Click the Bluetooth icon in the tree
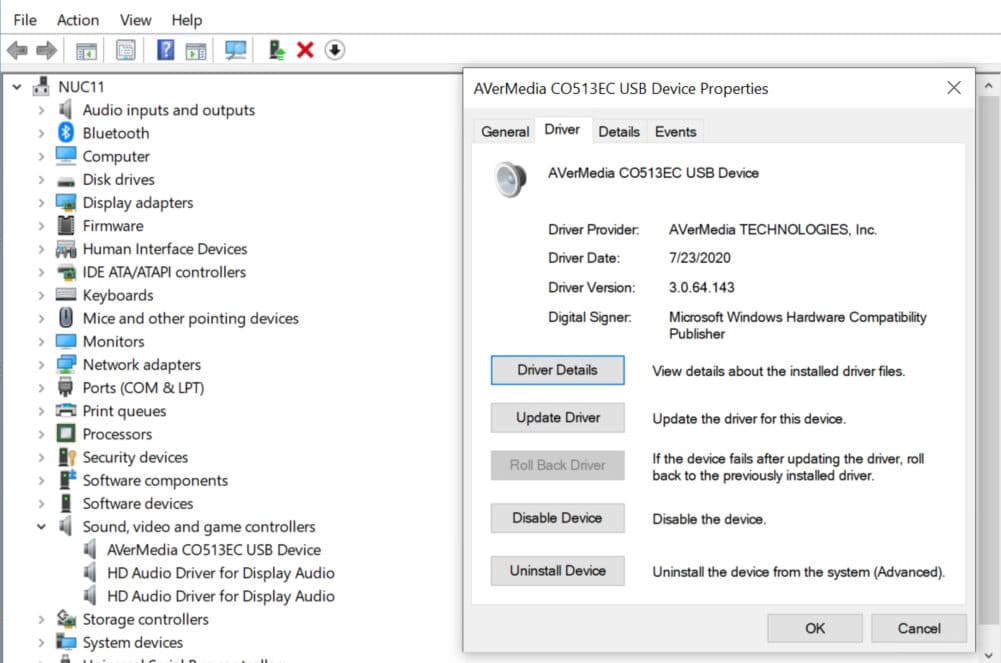The height and width of the screenshot is (663, 1001). tap(66, 132)
